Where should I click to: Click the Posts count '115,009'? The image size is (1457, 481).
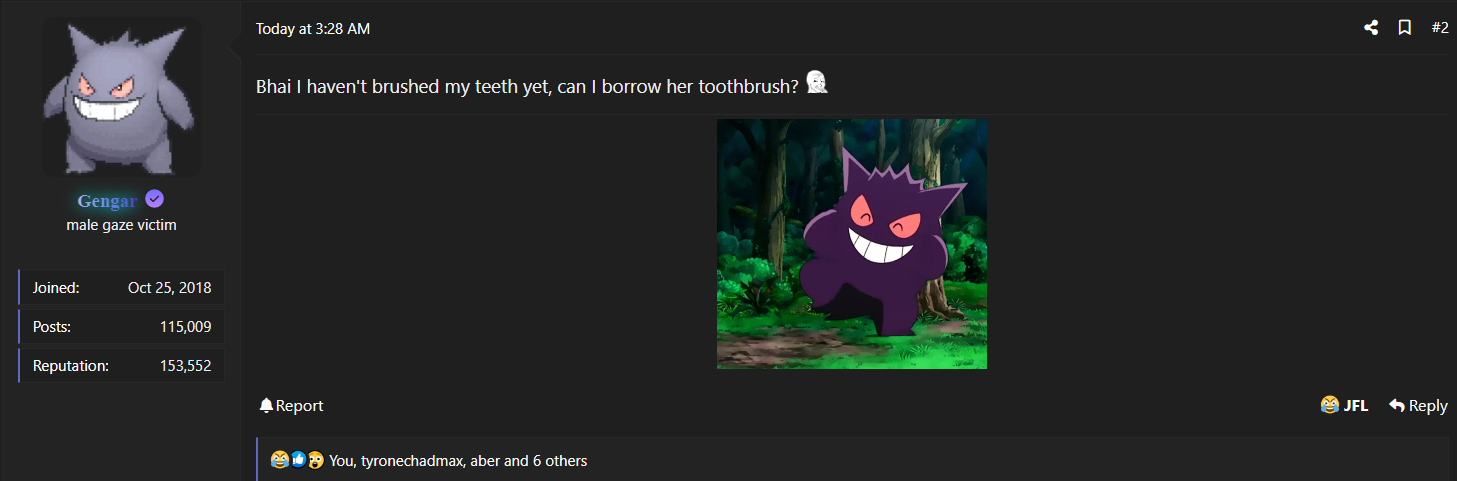pyautogui.click(x=185, y=327)
